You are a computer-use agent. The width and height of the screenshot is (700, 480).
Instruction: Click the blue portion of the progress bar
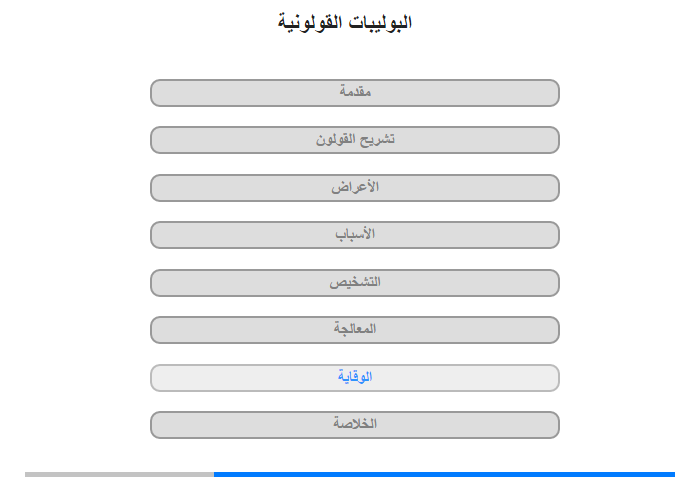[444, 474]
